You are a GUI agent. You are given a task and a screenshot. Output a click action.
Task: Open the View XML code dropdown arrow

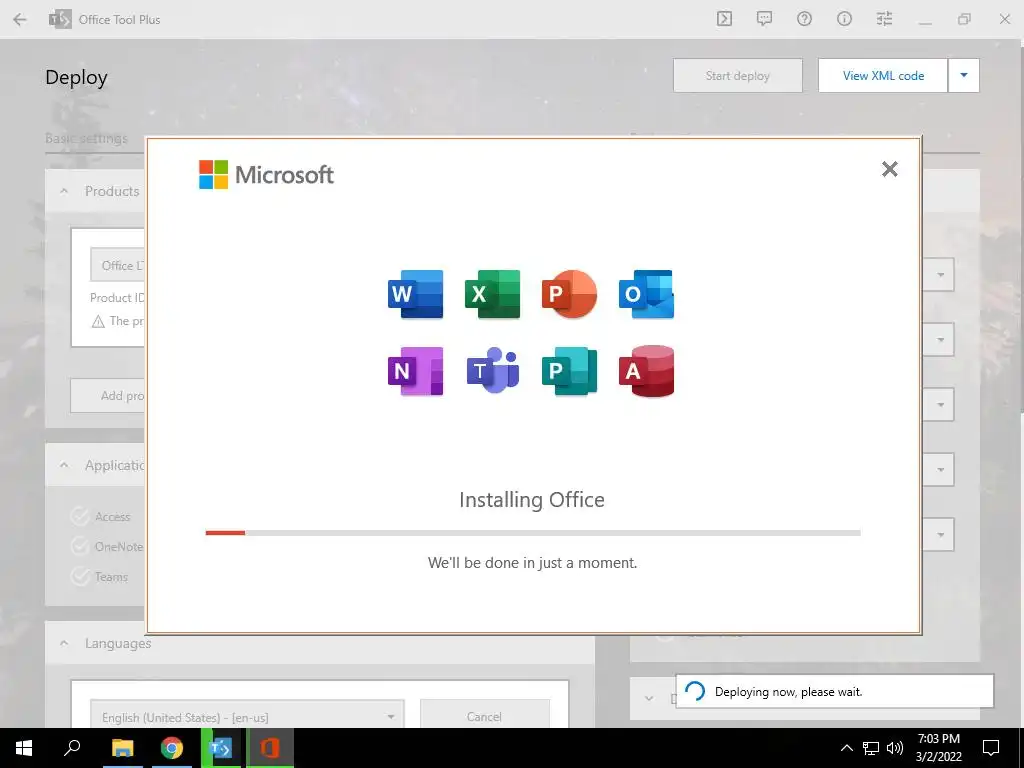coord(964,75)
